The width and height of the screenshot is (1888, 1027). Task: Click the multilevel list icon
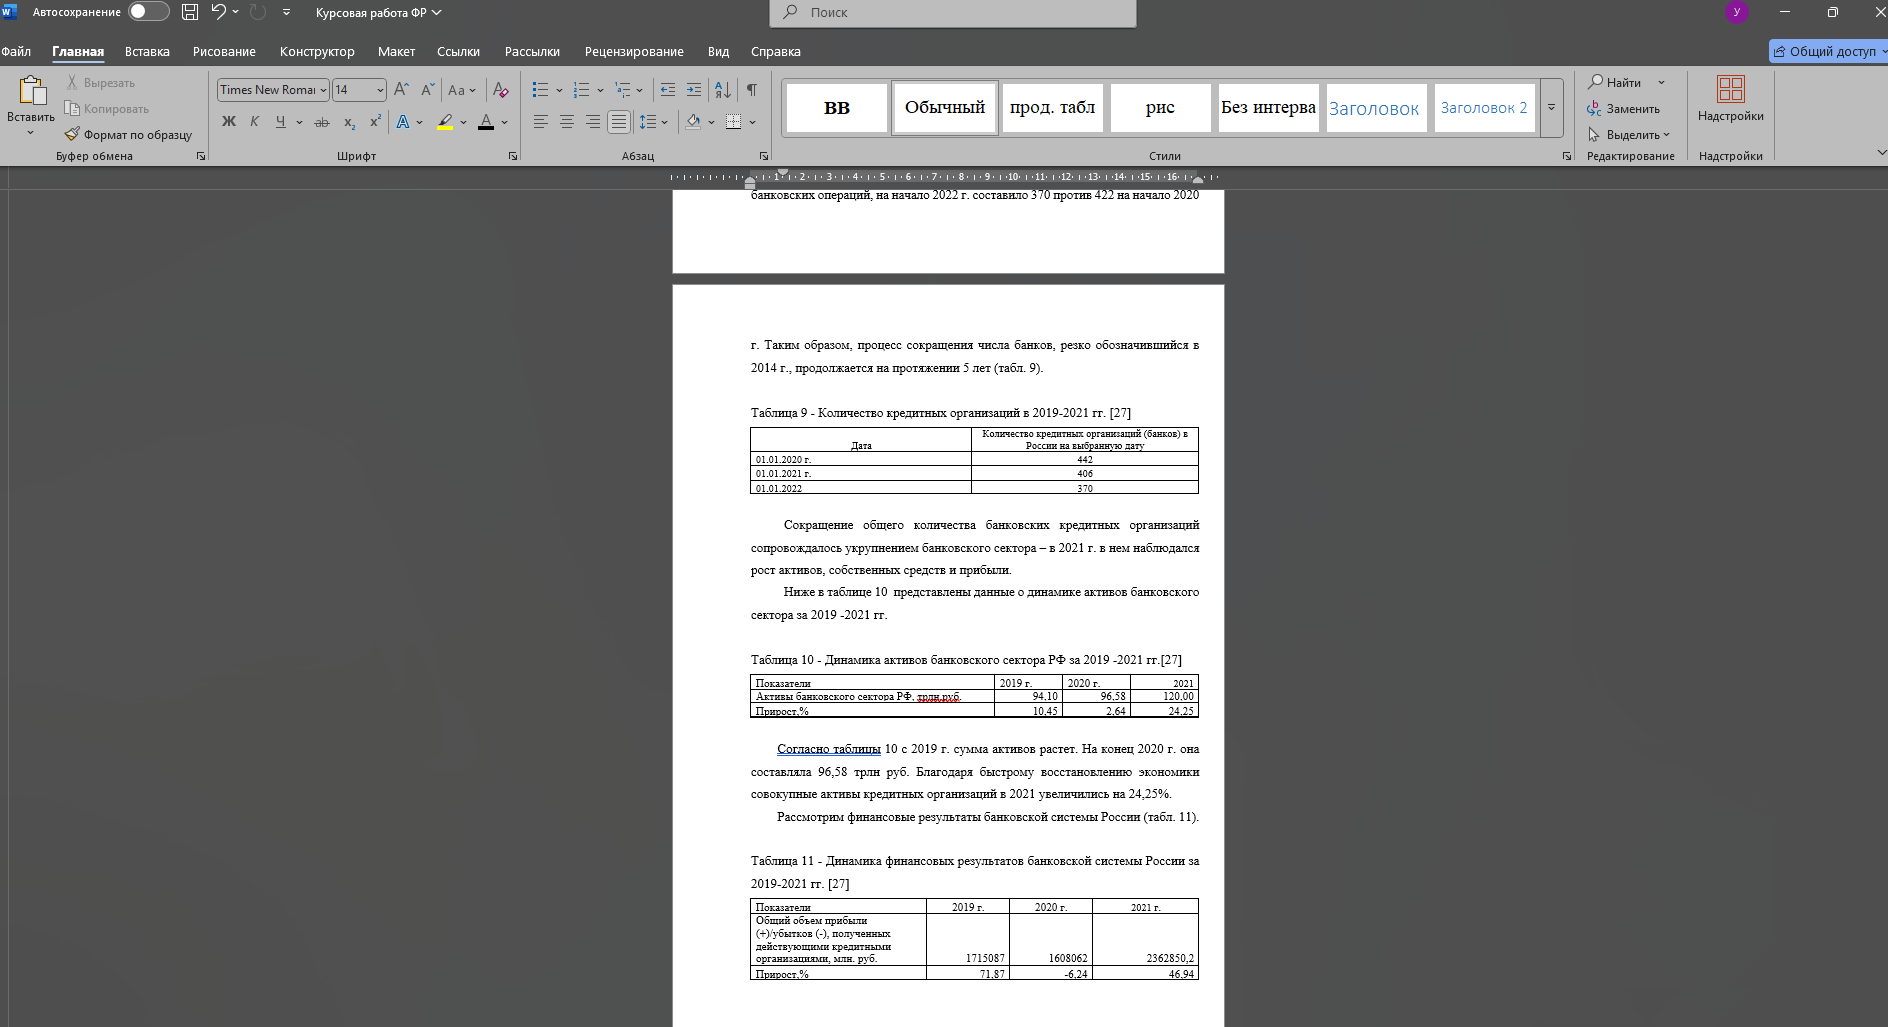coord(622,90)
